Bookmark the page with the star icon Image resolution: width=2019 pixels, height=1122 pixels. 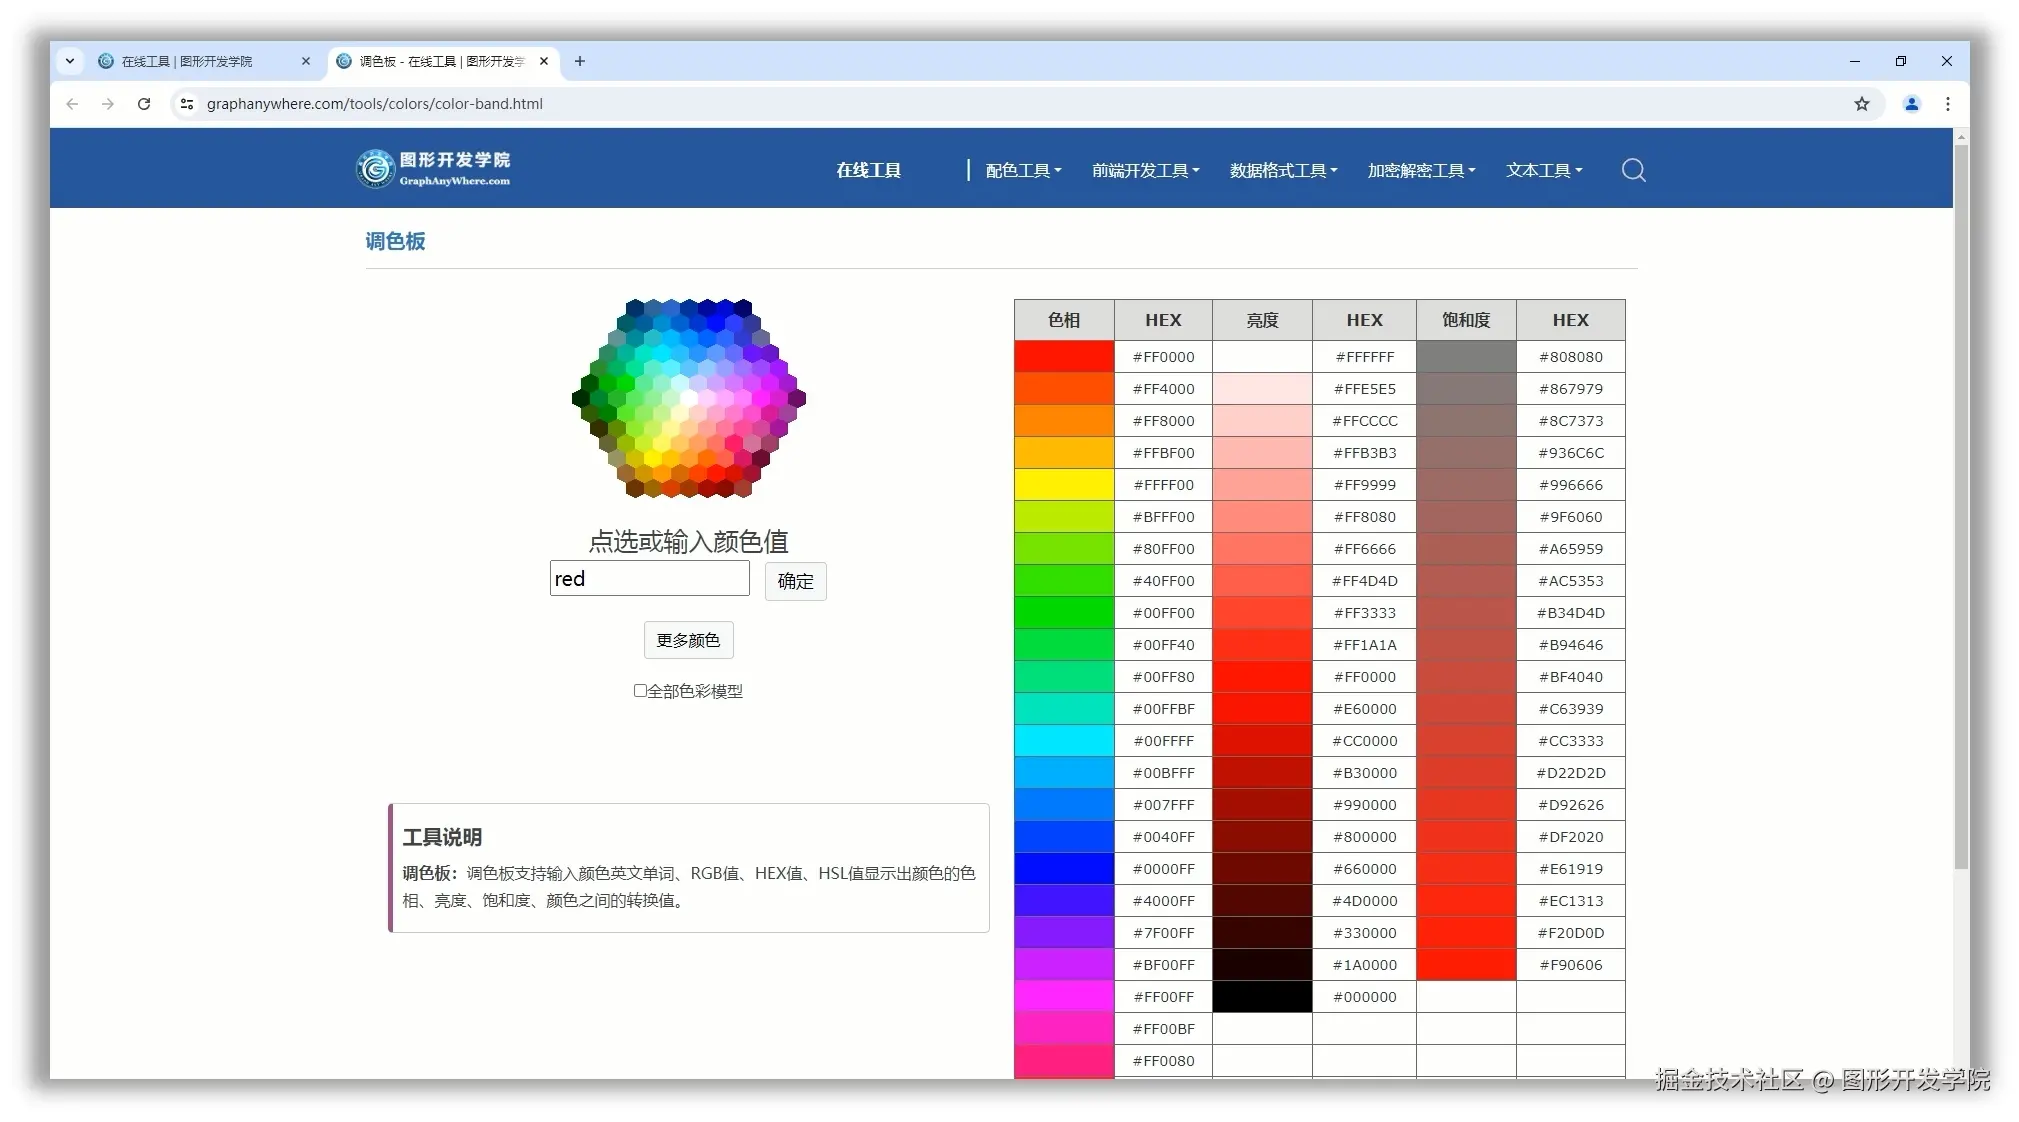(x=1861, y=103)
